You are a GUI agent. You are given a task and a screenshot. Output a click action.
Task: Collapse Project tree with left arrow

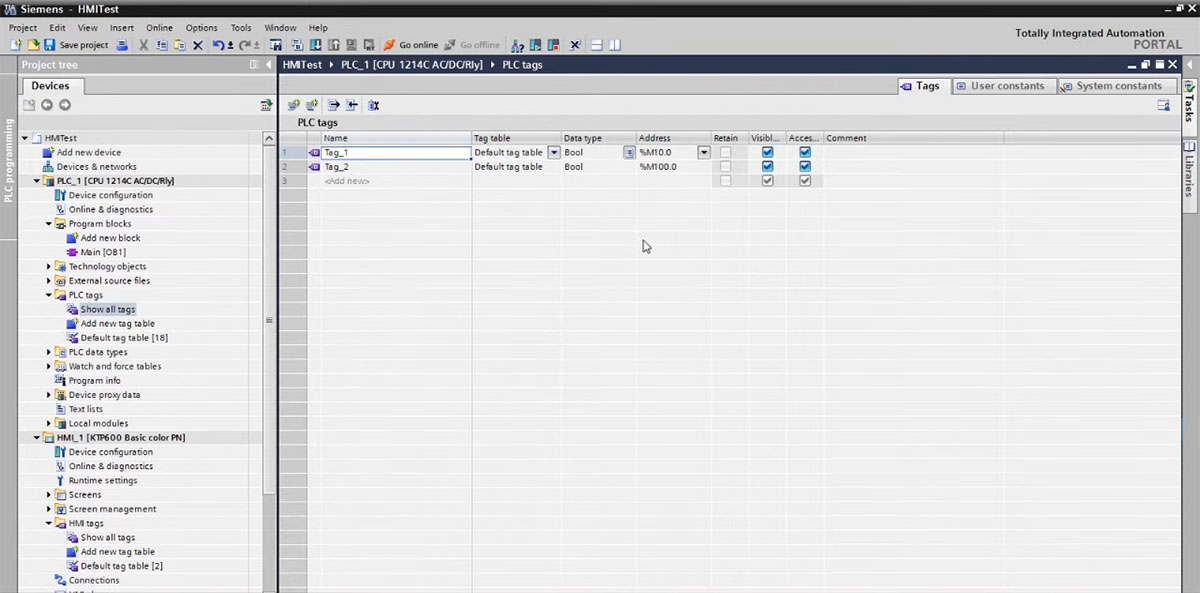coord(268,65)
